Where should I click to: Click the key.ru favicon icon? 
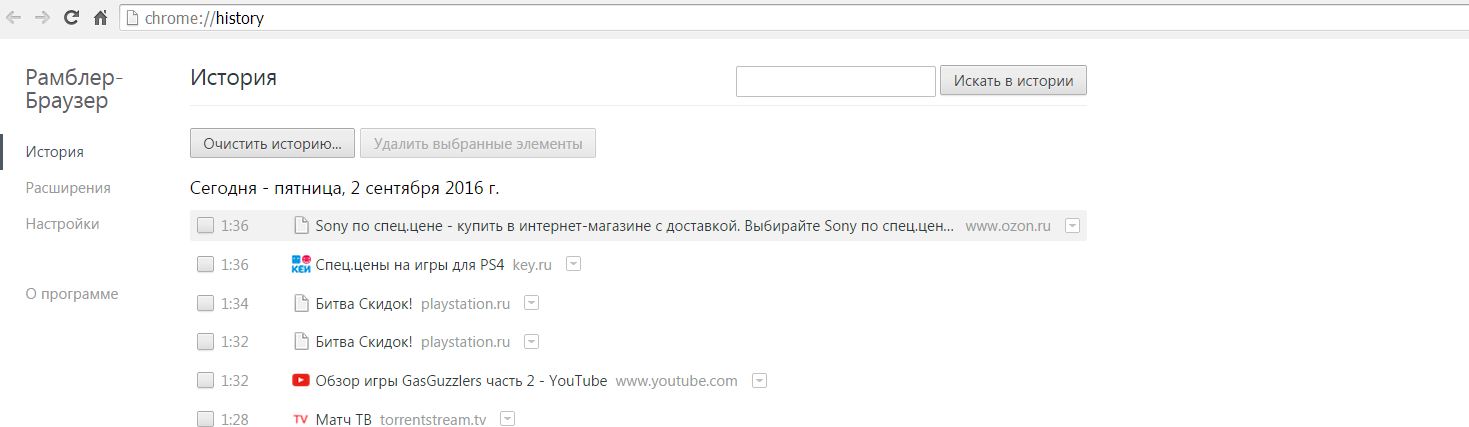coord(300,264)
